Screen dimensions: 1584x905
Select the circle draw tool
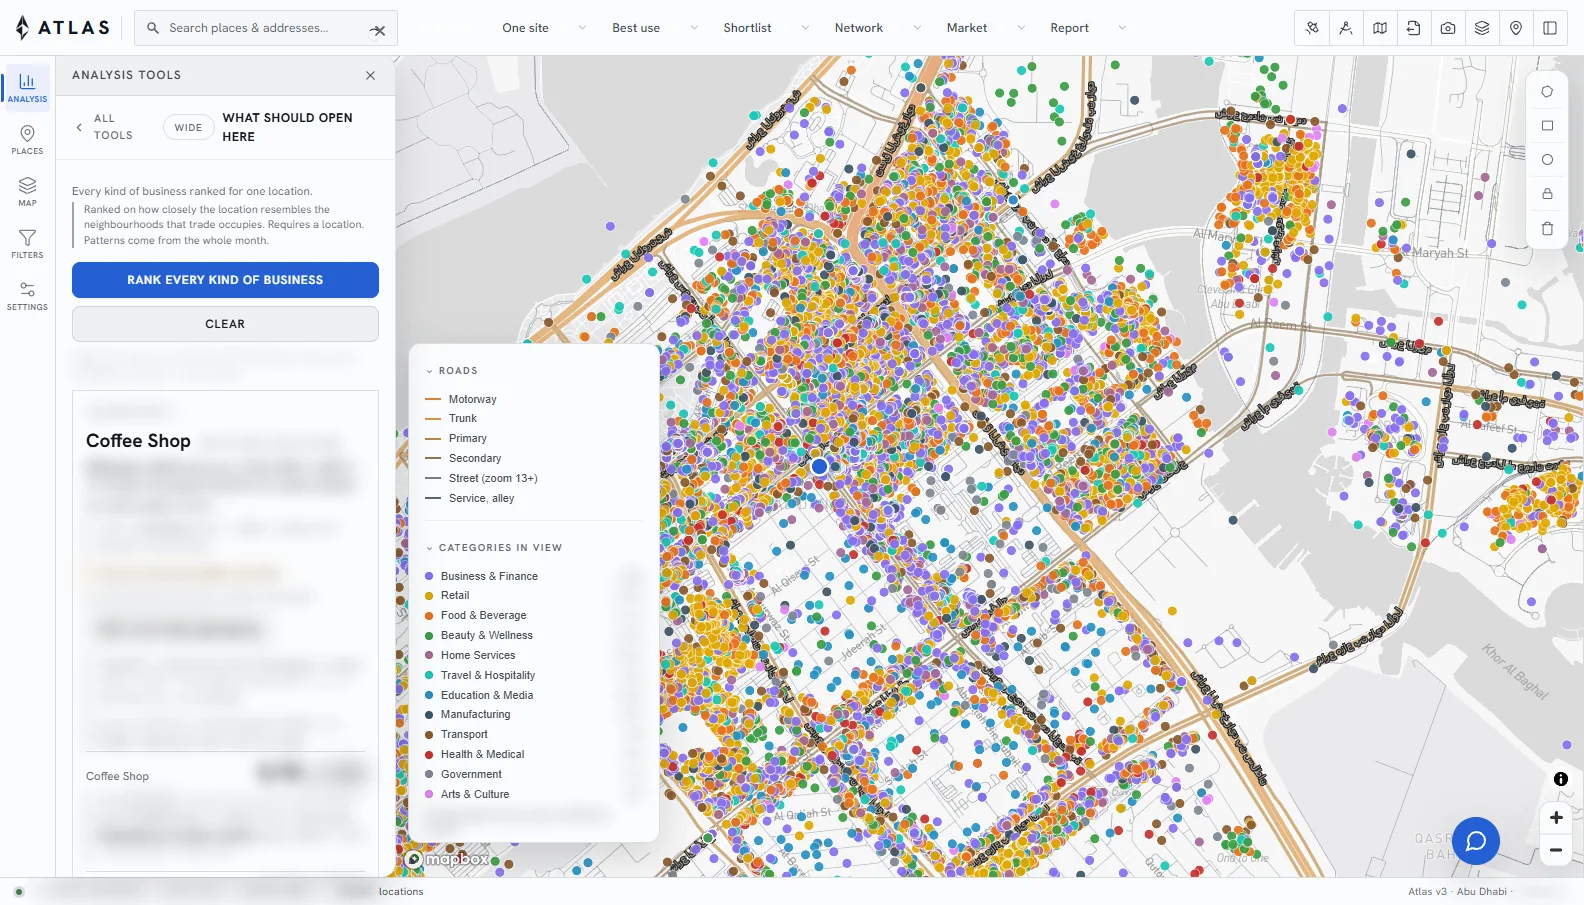1547,160
